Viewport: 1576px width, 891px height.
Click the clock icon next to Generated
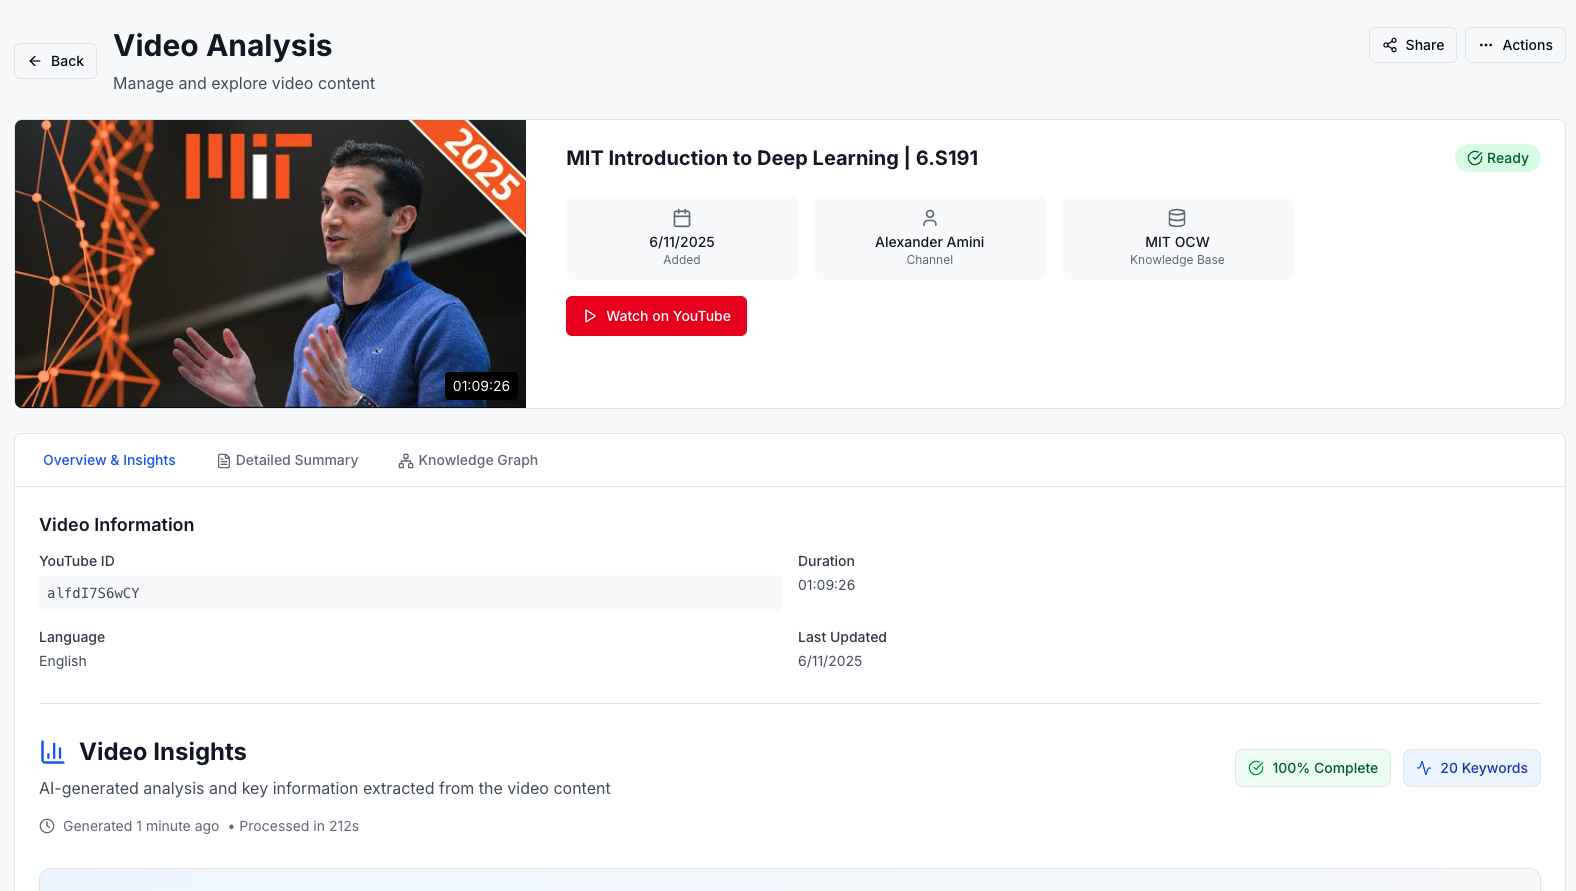[x=47, y=826]
